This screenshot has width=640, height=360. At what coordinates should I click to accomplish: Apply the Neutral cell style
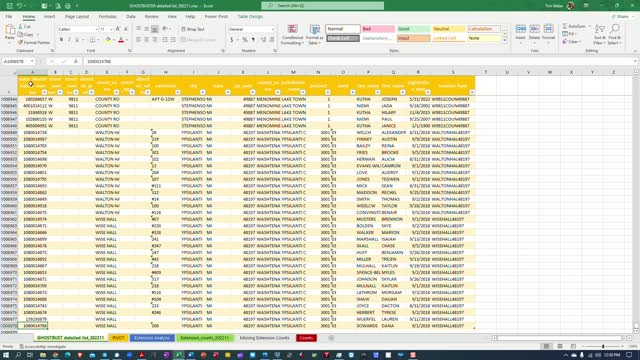[448, 29]
